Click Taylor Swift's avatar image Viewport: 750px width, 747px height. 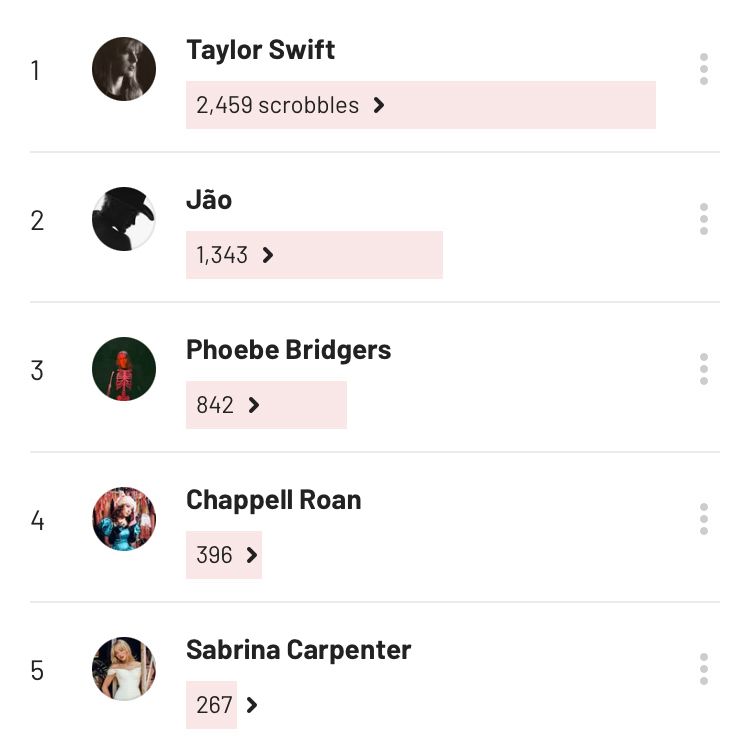tap(124, 69)
